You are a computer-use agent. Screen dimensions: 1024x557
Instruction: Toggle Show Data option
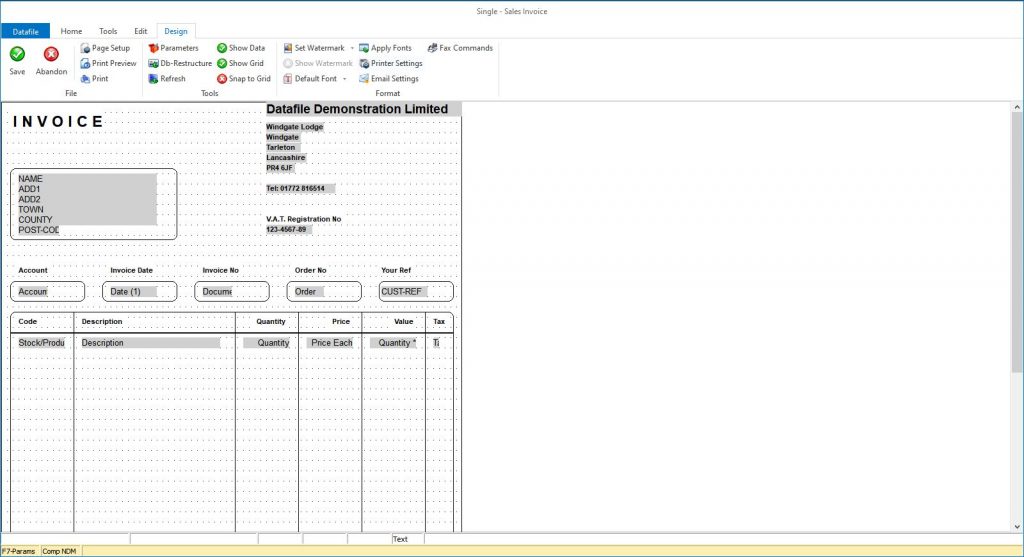pyautogui.click(x=241, y=48)
